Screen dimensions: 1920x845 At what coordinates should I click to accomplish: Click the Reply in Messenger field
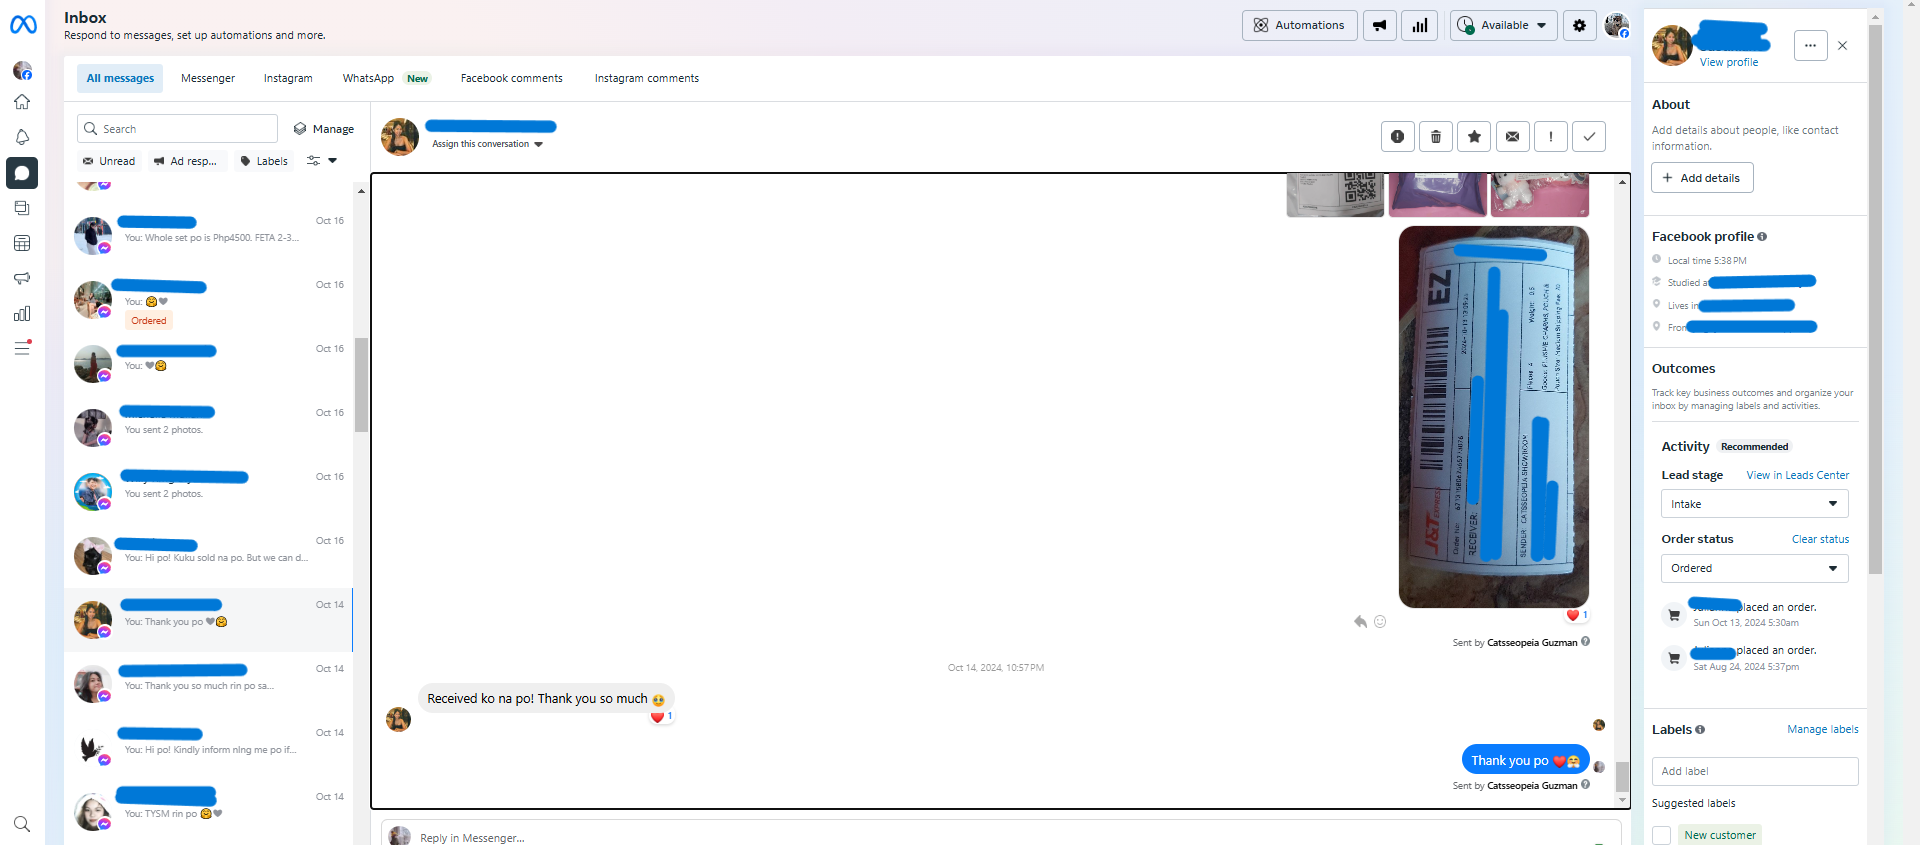coord(1000,834)
